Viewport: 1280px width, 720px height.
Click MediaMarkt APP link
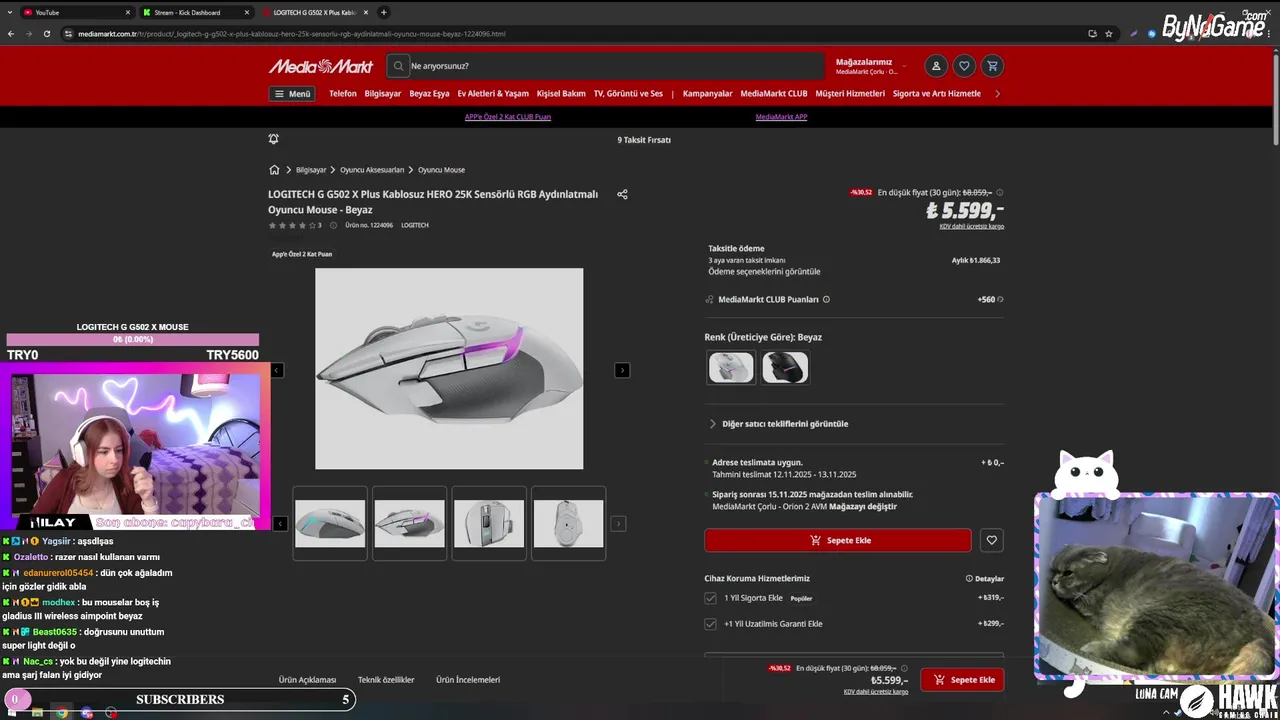point(781,117)
